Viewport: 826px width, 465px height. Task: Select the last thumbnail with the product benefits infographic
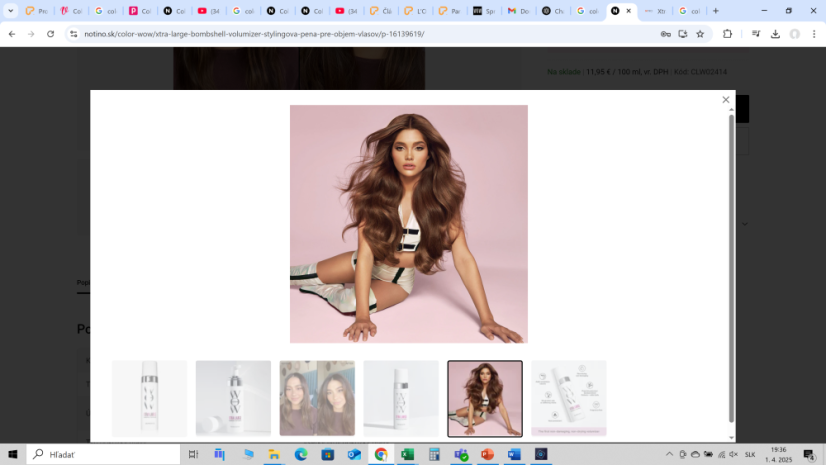(x=569, y=398)
